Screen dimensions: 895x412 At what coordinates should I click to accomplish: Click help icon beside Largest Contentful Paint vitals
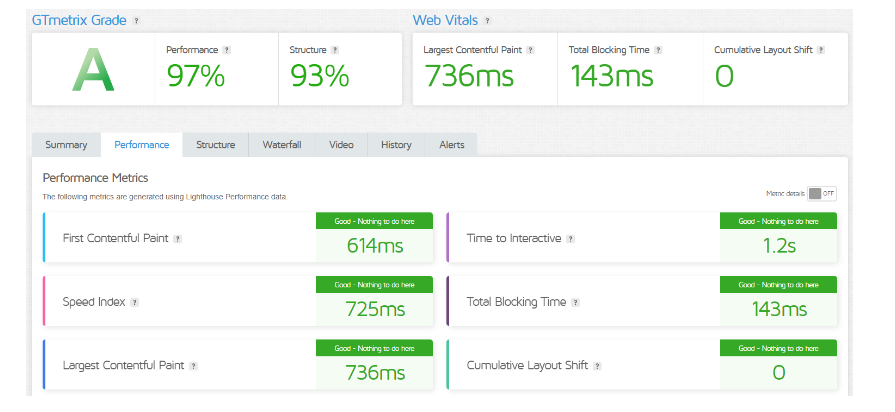coord(530,50)
